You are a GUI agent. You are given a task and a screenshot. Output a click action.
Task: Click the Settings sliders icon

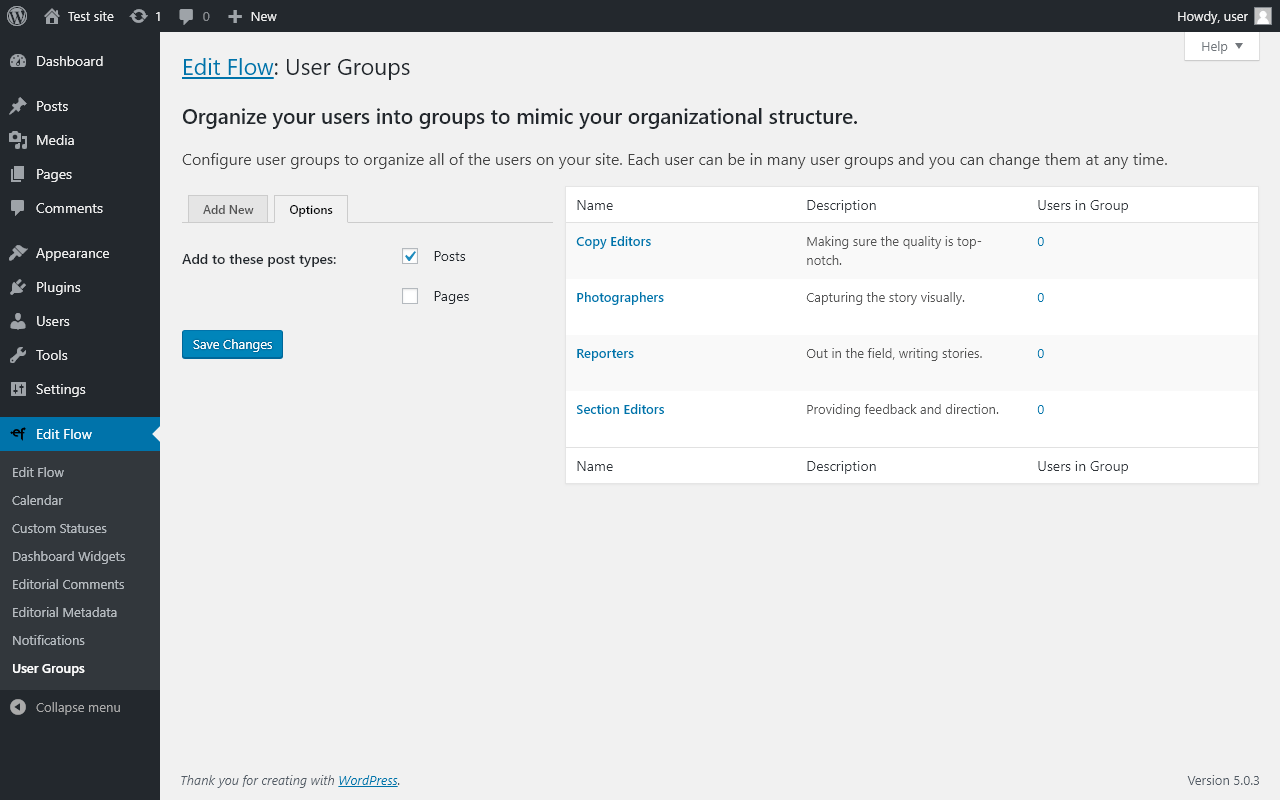pyautogui.click(x=18, y=389)
